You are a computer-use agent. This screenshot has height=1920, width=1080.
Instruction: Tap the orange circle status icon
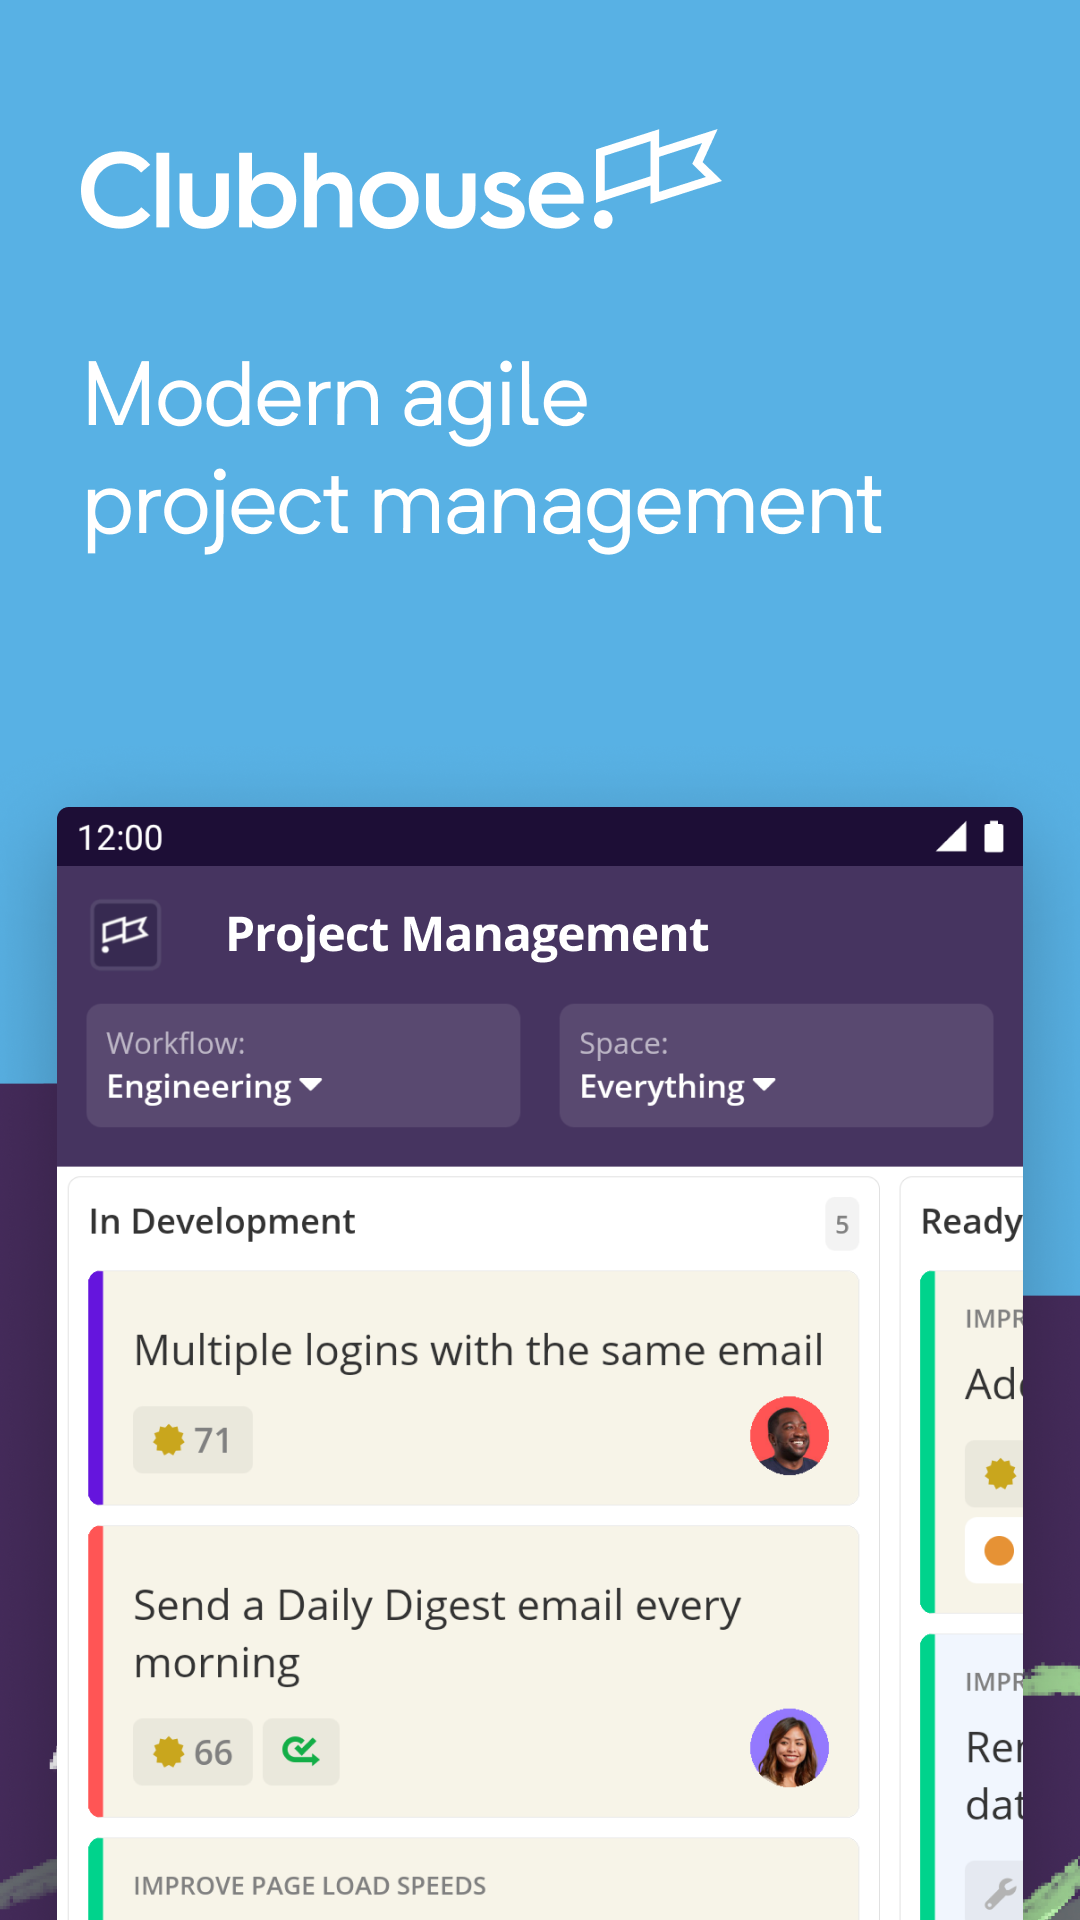[999, 1551]
